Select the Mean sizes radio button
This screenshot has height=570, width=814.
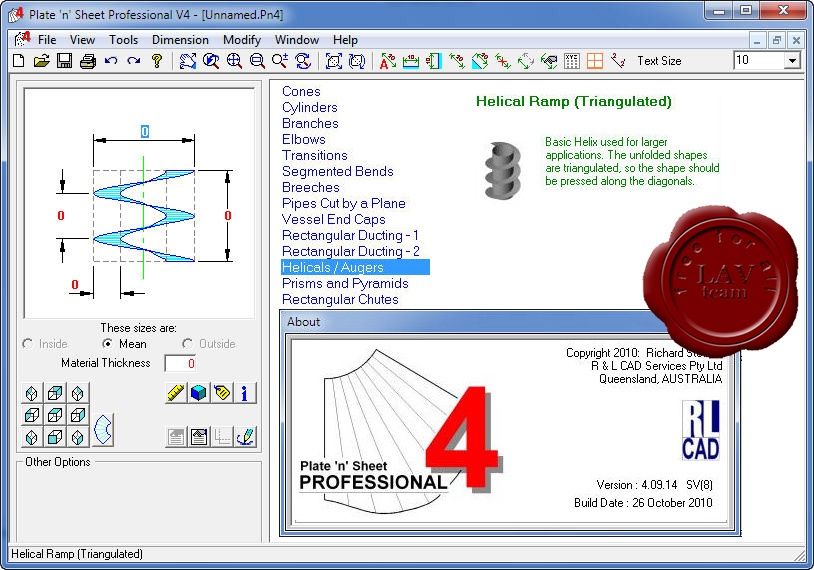click(x=107, y=344)
